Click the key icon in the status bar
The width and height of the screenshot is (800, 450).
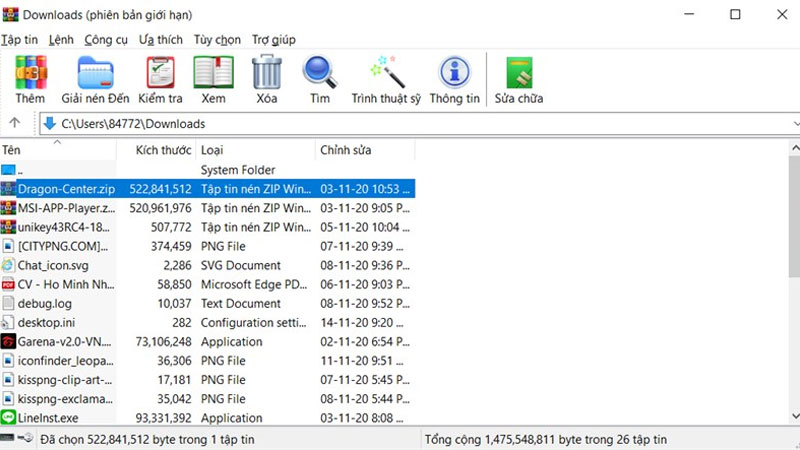[26, 438]
